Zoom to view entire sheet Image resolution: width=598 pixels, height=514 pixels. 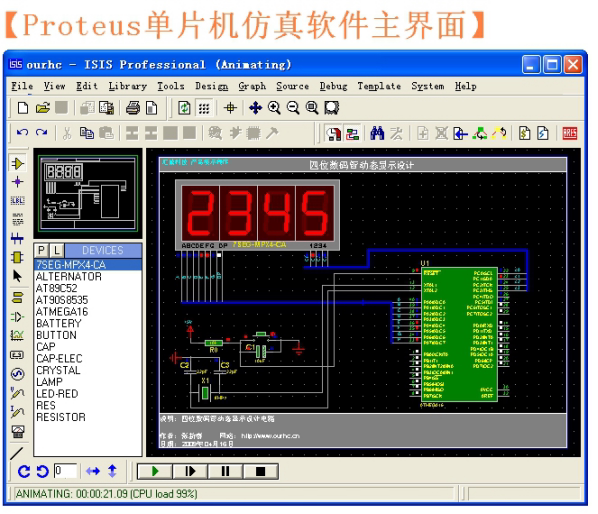tap(312, 108)
